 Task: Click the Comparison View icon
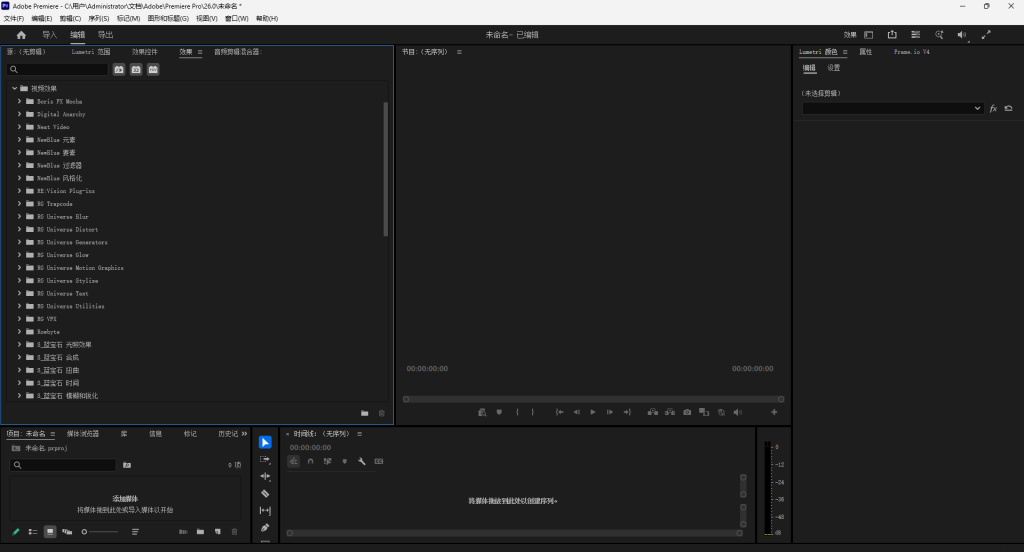point(704,412)
